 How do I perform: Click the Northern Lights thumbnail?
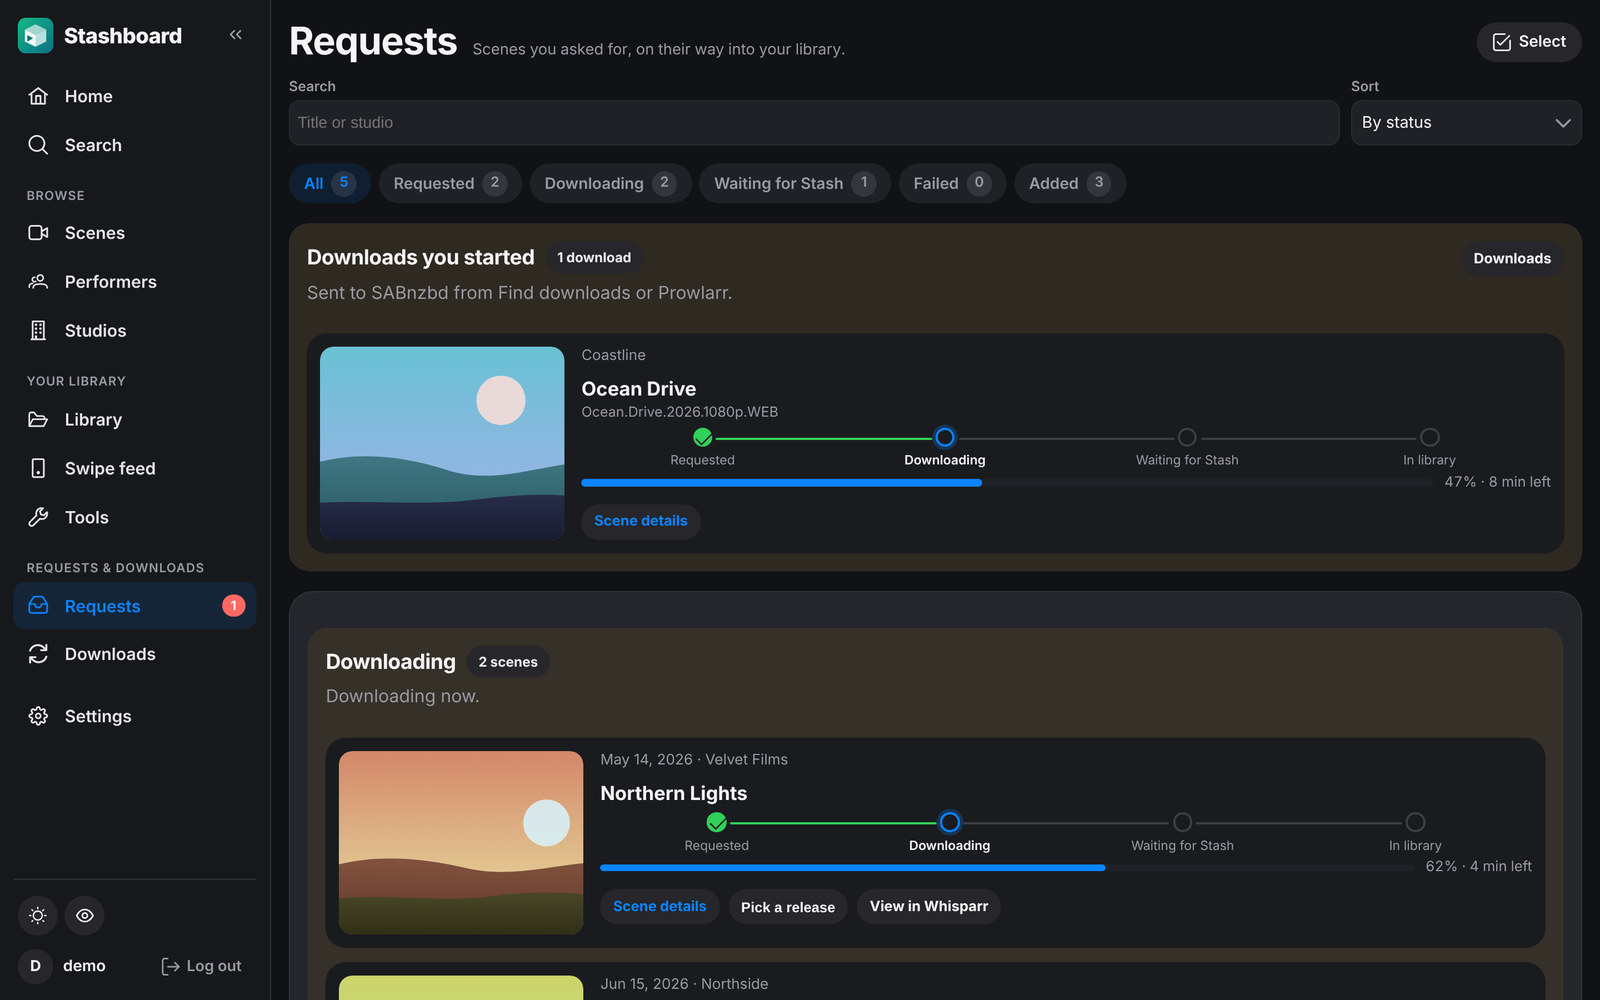click(x=461, y=843)
